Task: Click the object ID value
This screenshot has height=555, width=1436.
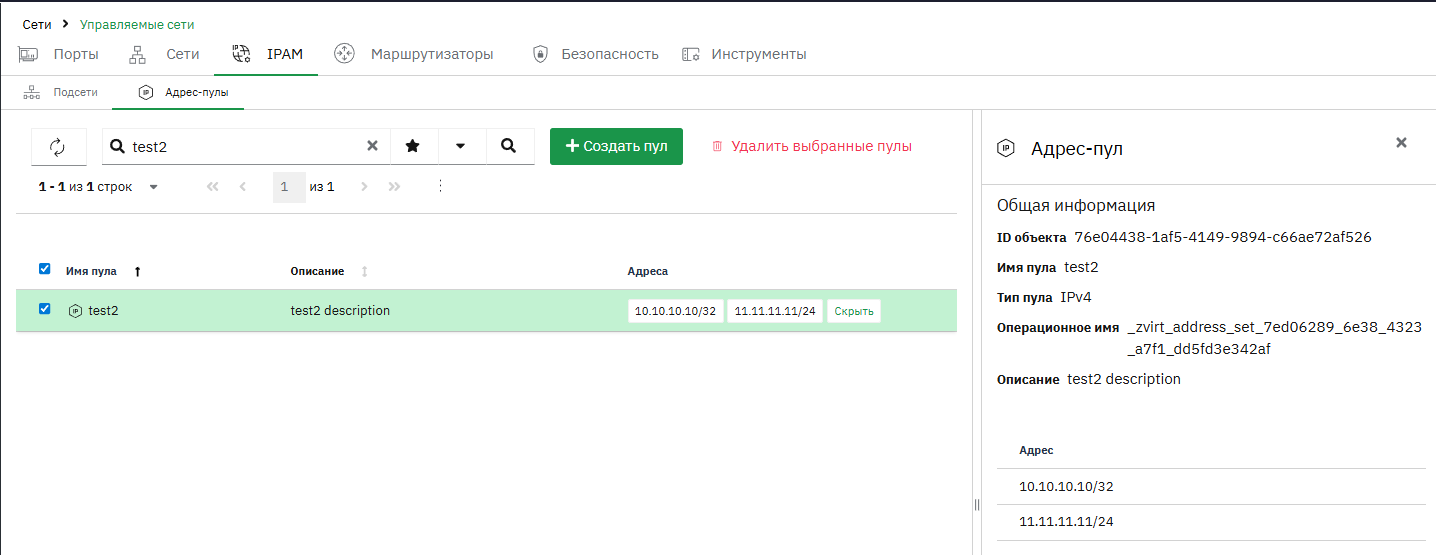Action: click(1222, 237)
